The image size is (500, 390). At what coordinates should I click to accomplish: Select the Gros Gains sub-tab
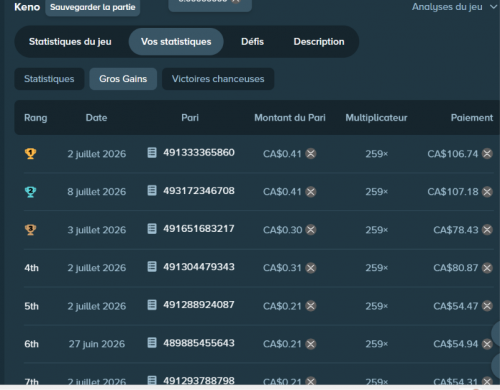tap(123, 79)
